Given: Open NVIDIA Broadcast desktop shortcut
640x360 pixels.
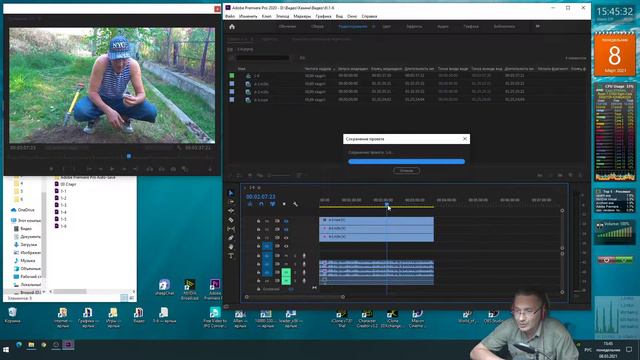Looking at the screenshot, I should 189,289.
